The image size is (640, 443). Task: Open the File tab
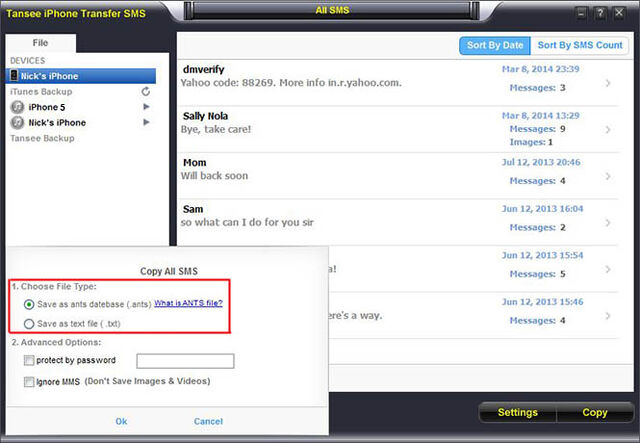(x=40, y=43)
